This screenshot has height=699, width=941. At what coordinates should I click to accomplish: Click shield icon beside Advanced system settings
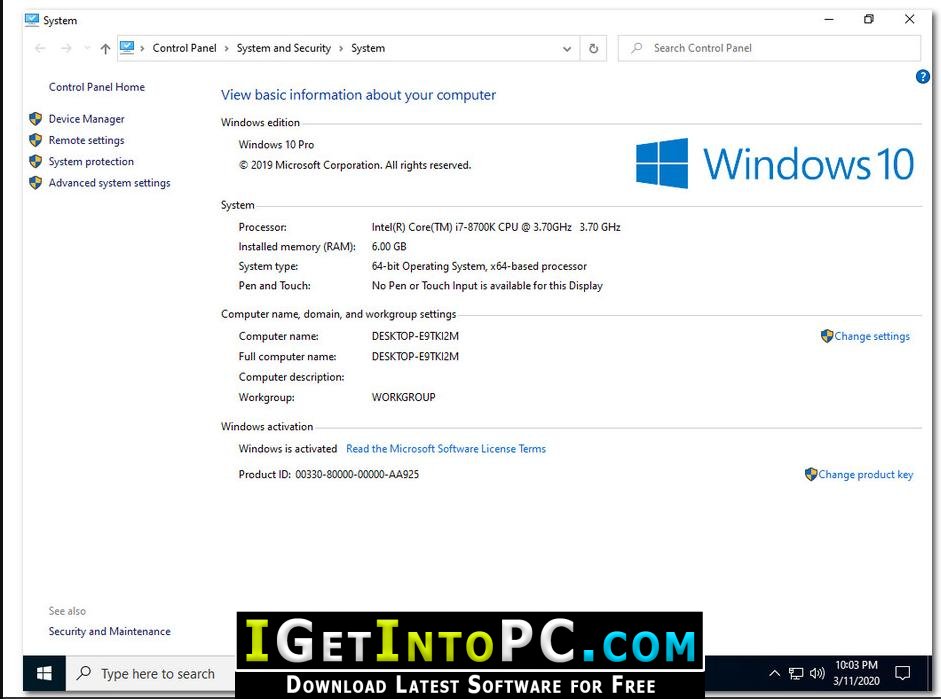pos(35,183)
